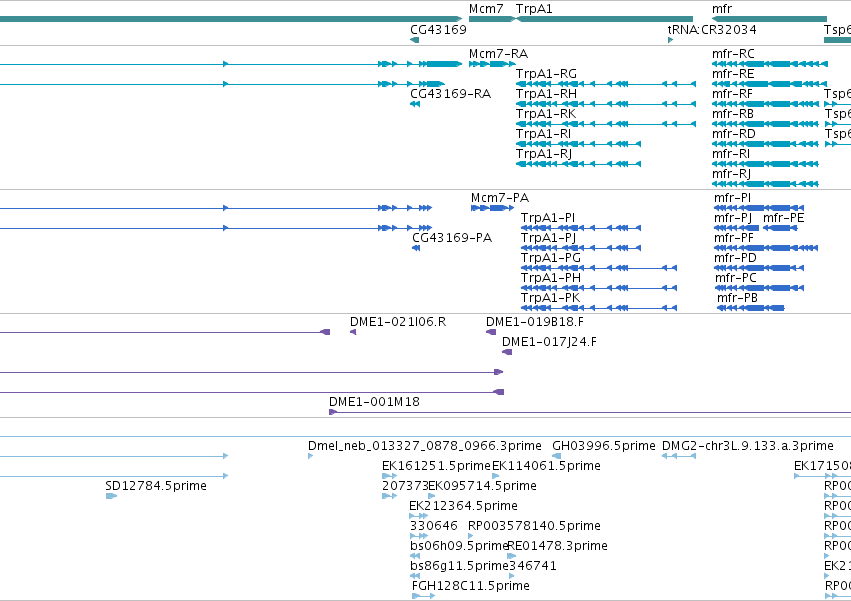Click the RP003578140.5prime EST label

tap(534, 527)
